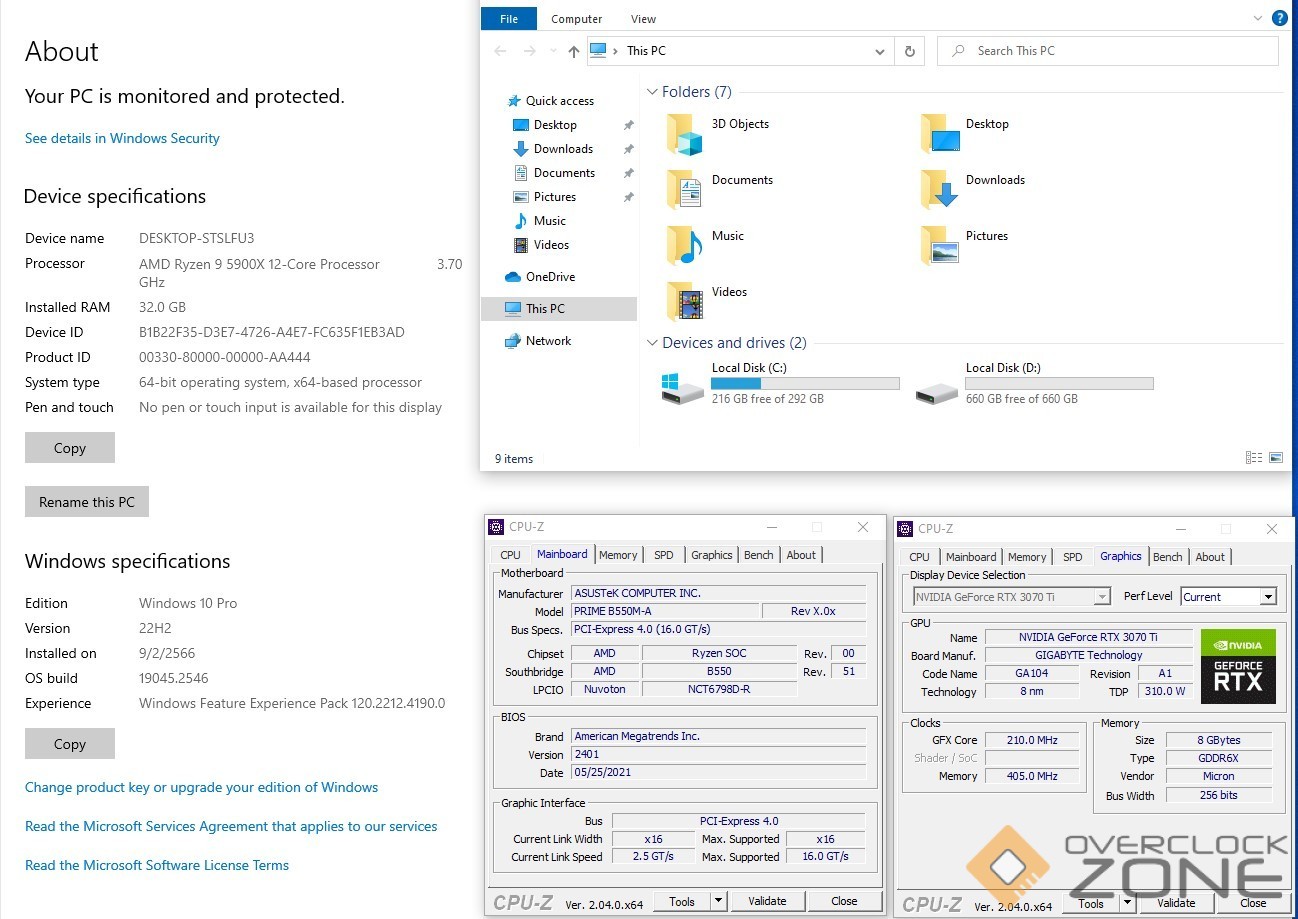
Task: Open the Microsoft Services Agreement link
Action: [231, 826]
